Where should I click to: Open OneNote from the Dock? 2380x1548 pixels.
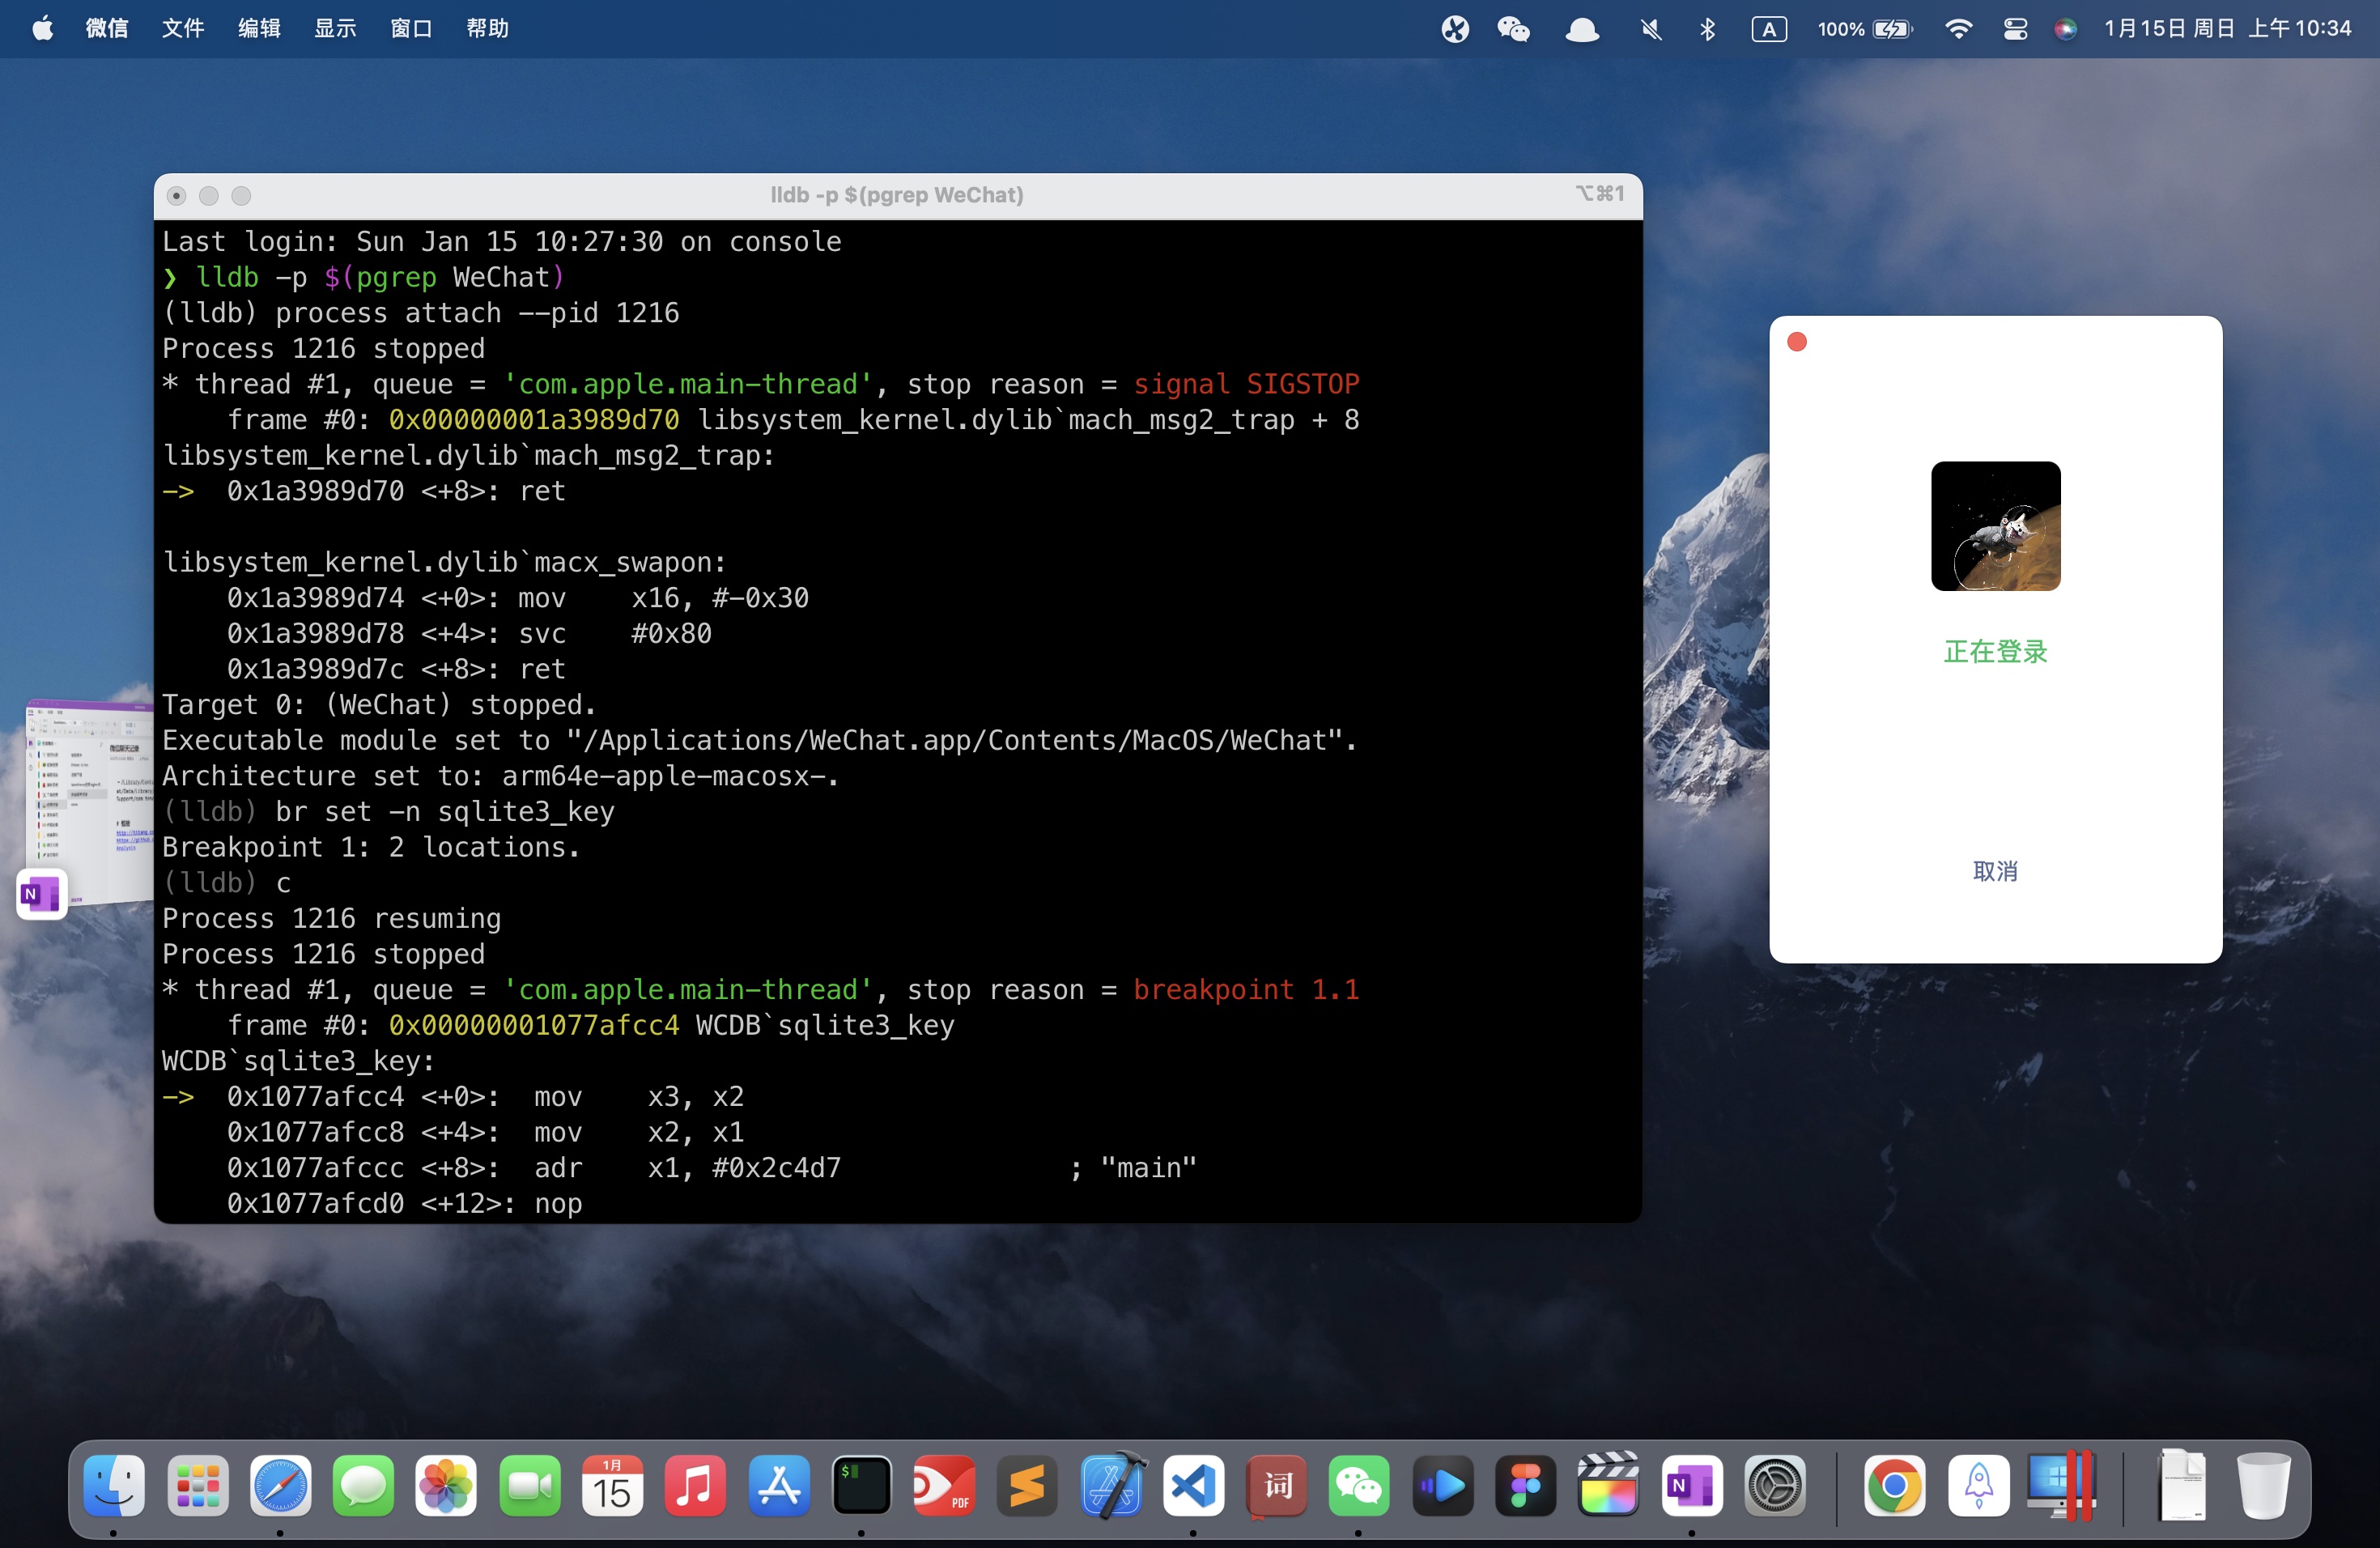coord(1691,1486)
